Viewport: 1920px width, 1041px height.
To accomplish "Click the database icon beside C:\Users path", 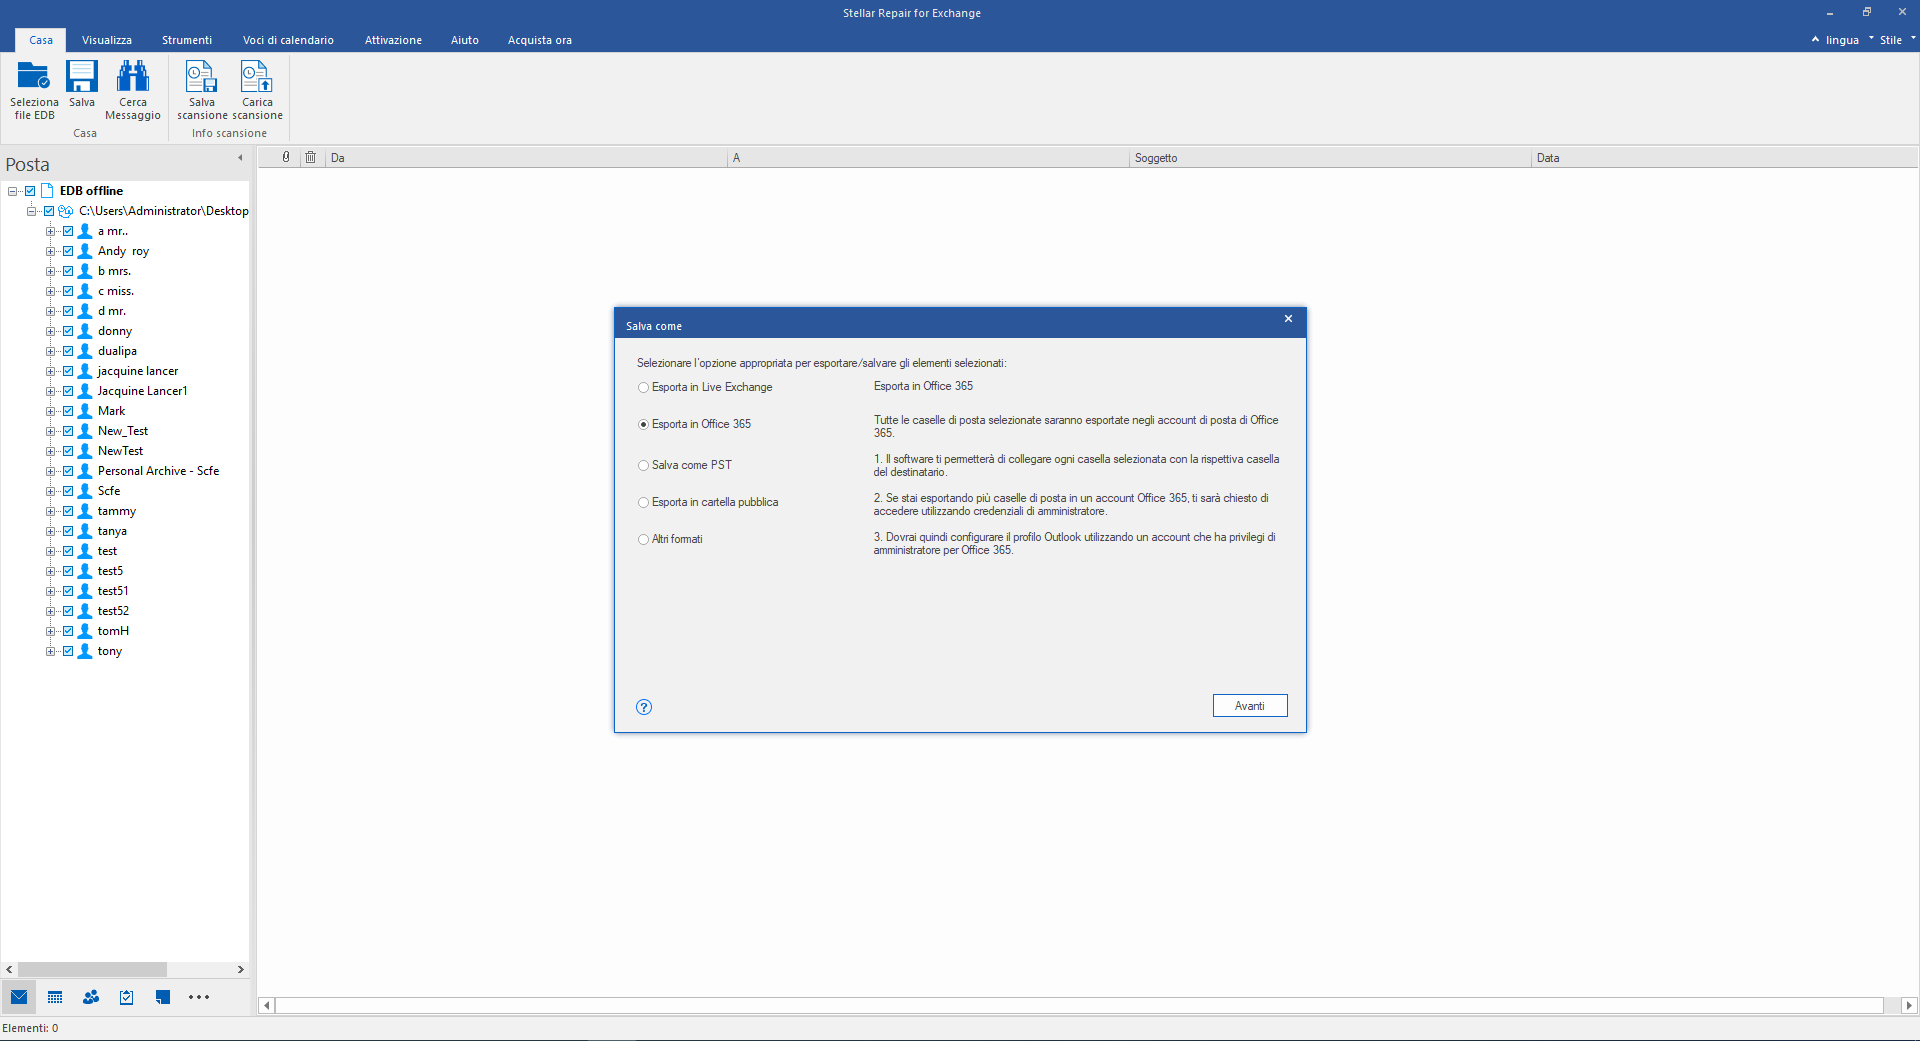I will tap(66, 211).
